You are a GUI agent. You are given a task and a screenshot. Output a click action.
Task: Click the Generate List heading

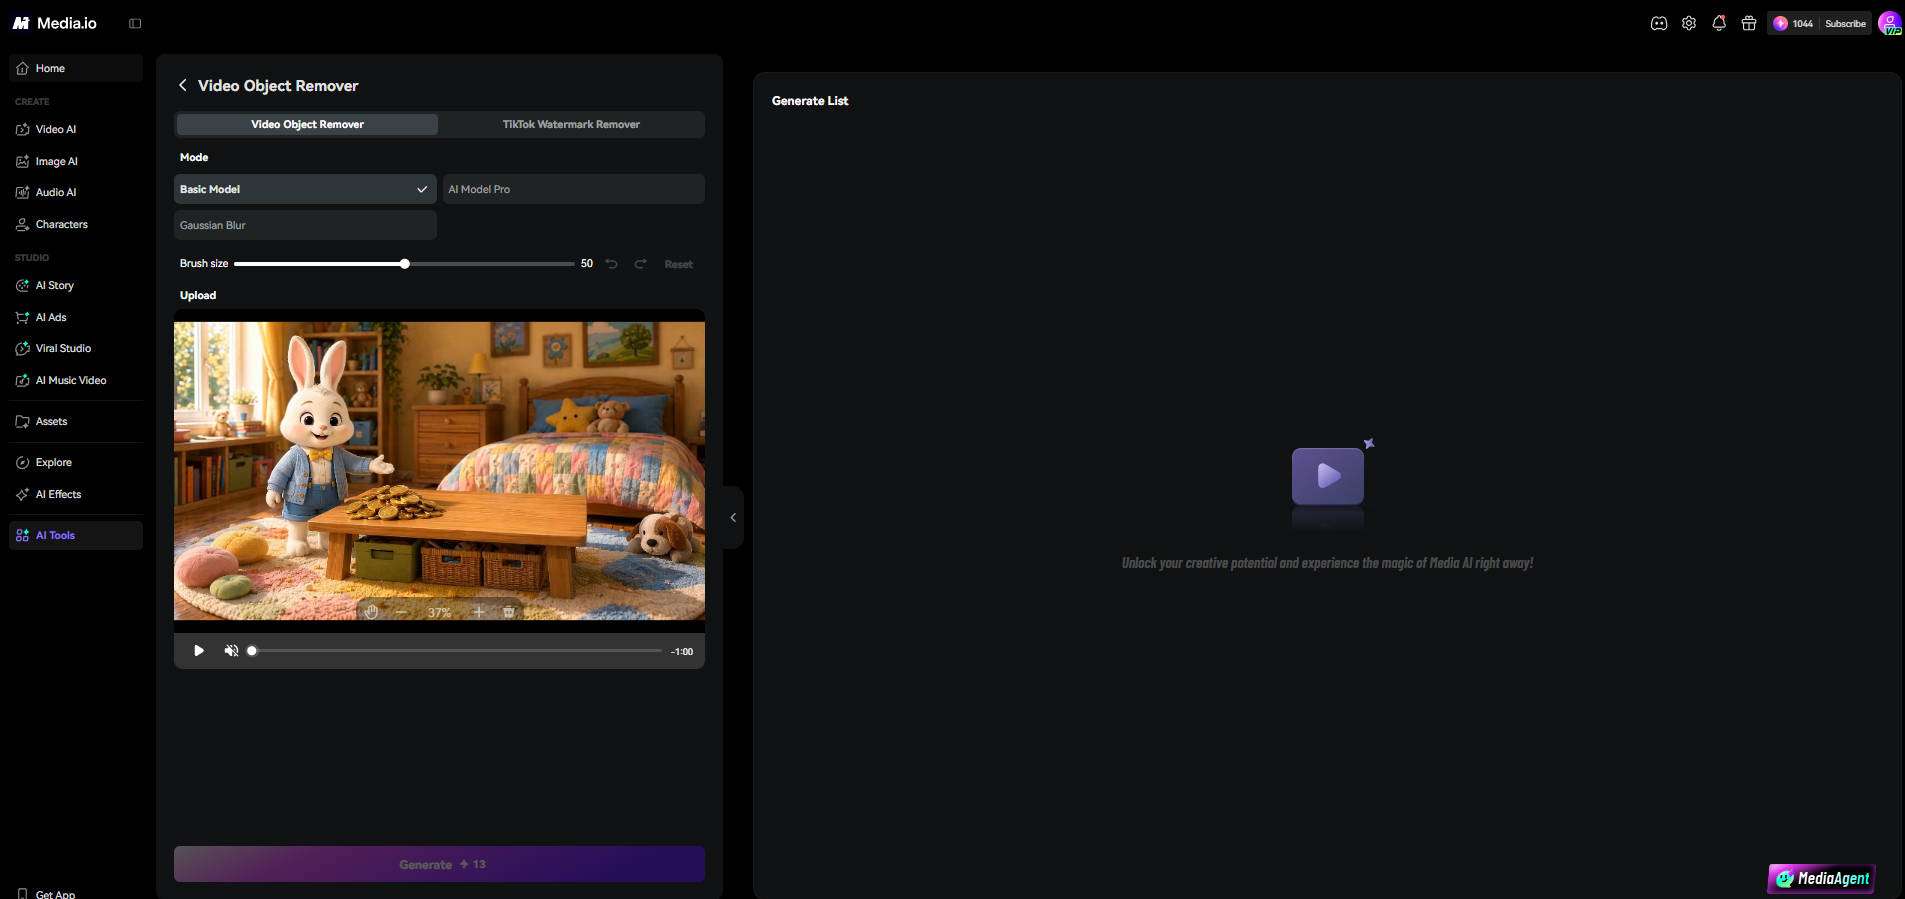click(x=810, y=101)
